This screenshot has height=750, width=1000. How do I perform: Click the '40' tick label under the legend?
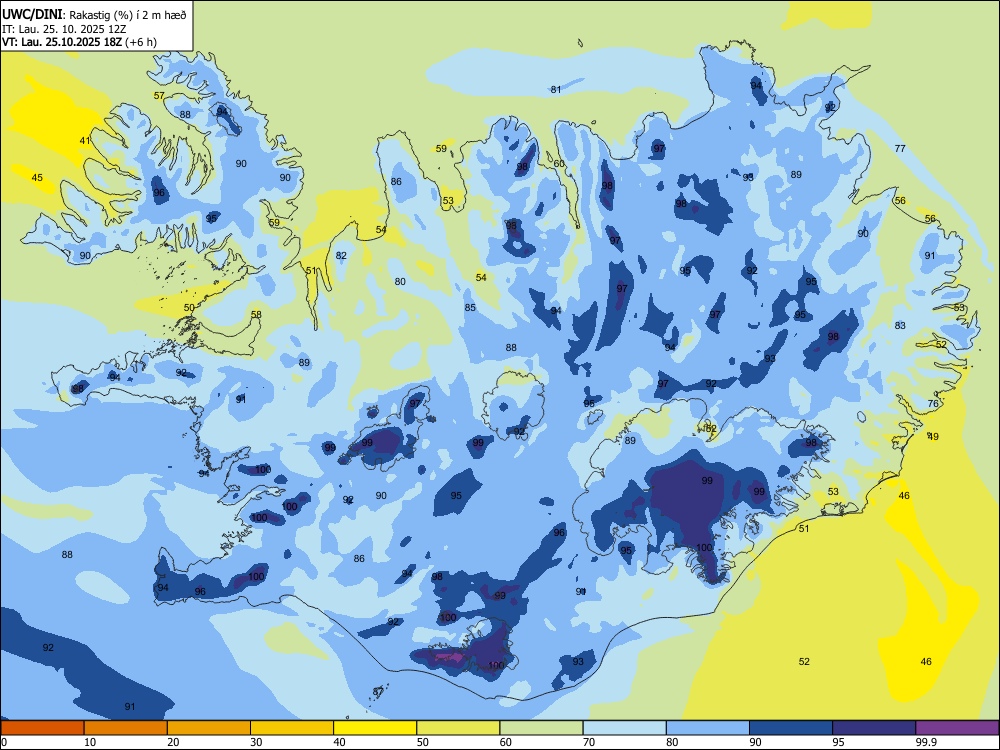click(x=339, y=742)
